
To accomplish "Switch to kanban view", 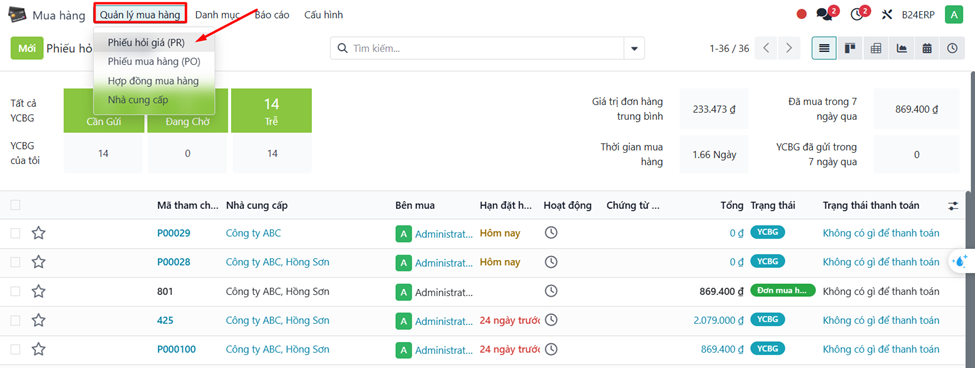I will (x=849, y=48).
